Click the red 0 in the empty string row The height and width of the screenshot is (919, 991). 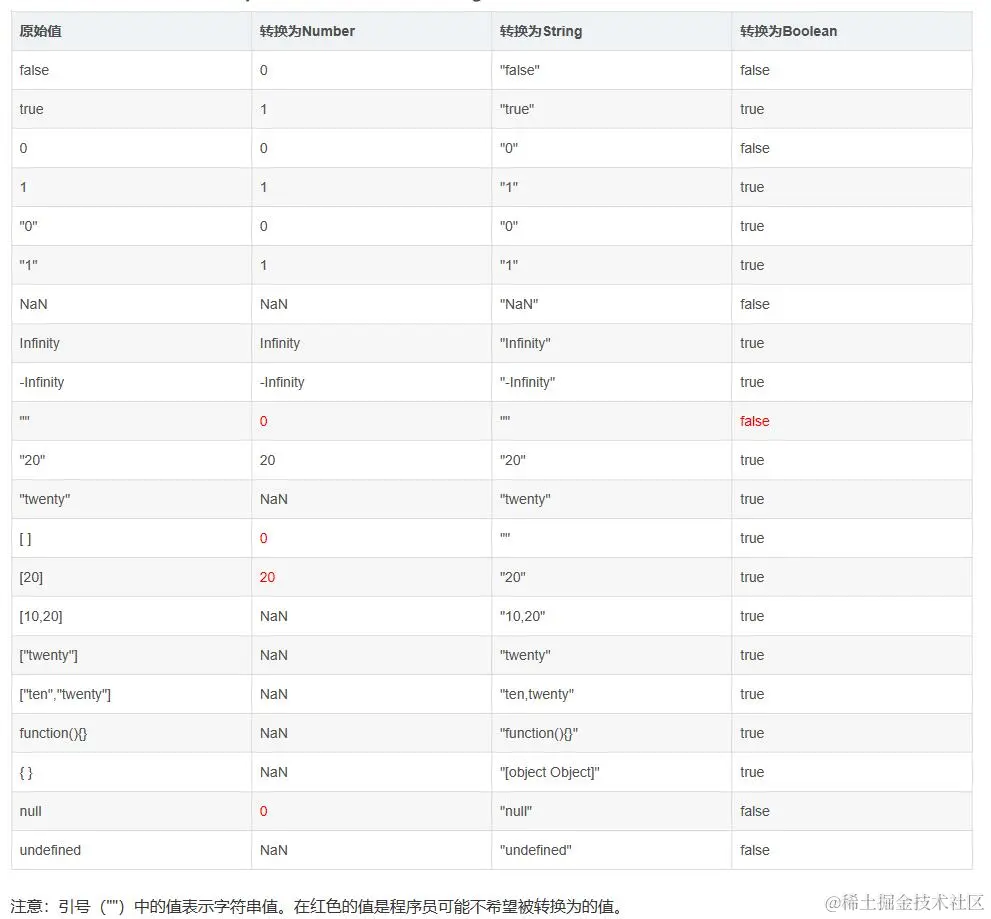point(264,421)
